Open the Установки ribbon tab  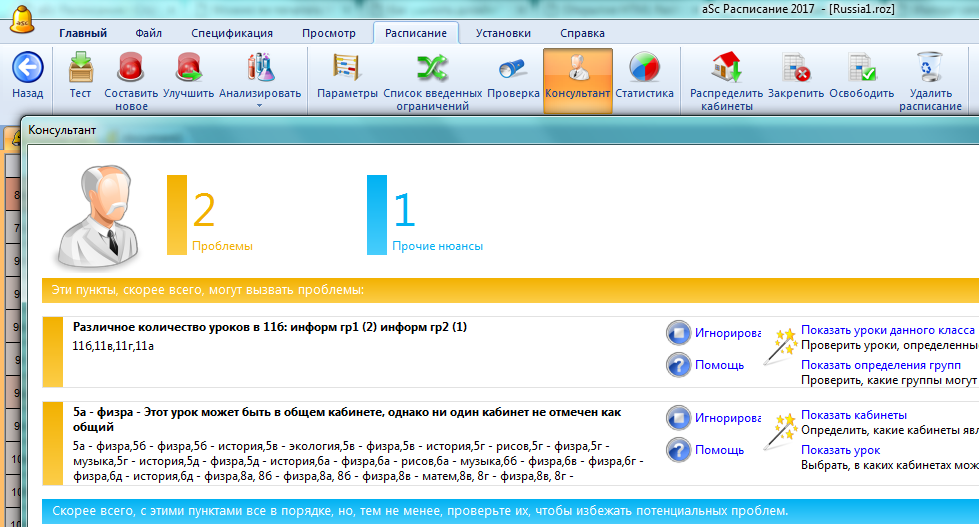click(x=502, y=33)
